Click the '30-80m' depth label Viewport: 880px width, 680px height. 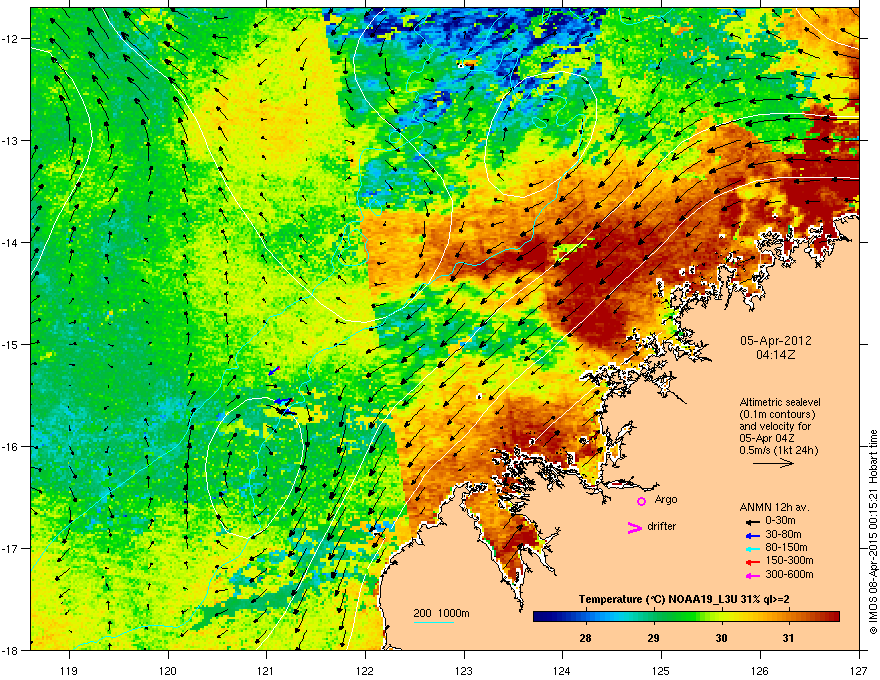(x=783, y=534)
